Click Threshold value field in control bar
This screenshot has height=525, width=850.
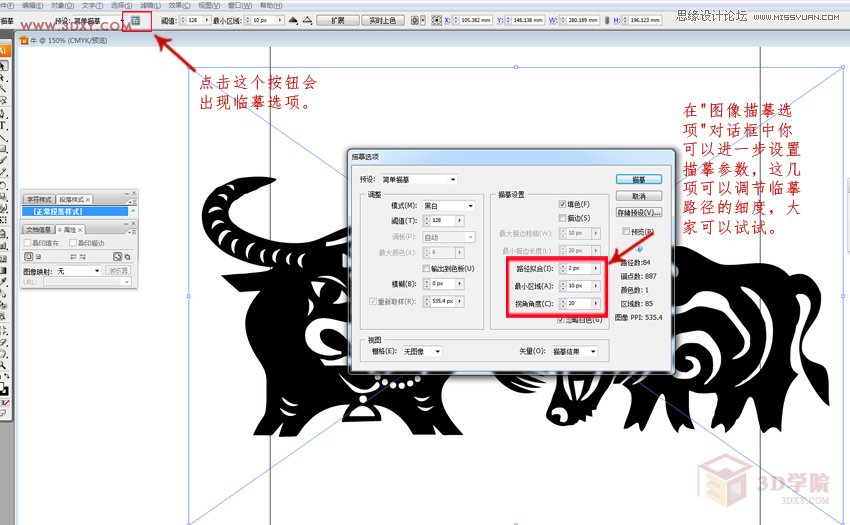point(195,20)
